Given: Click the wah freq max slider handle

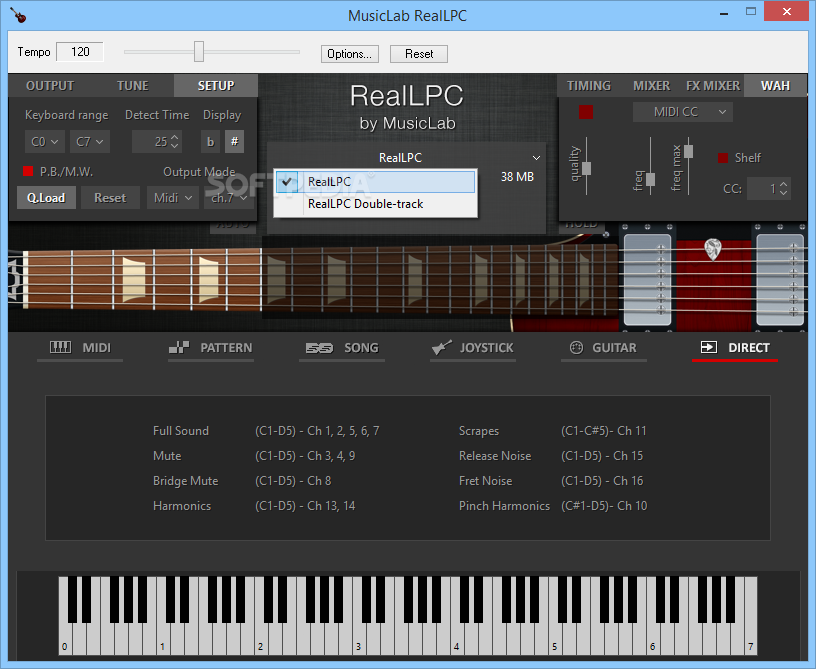Looking at the screenshot, I should [688, 151].
